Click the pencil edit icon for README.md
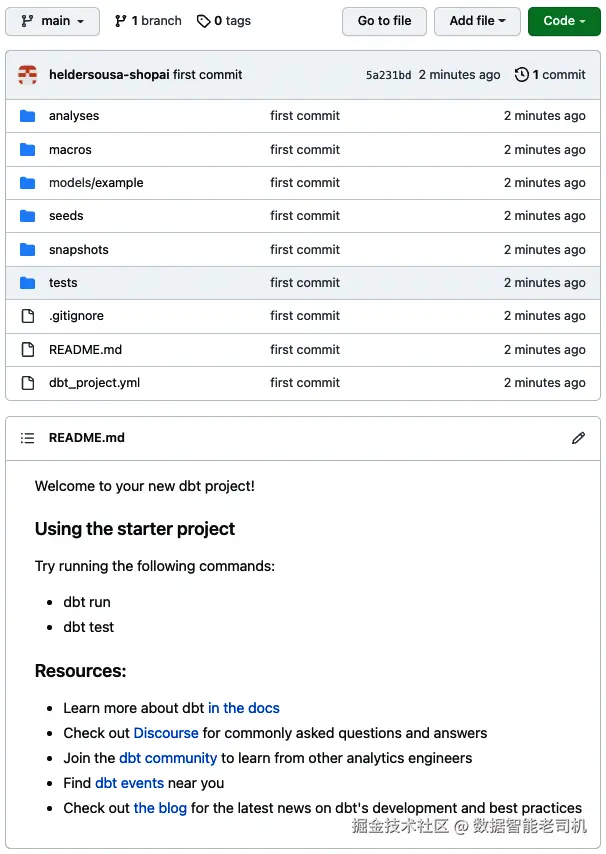Screen dimensions: 606x854 click(578, 438)
